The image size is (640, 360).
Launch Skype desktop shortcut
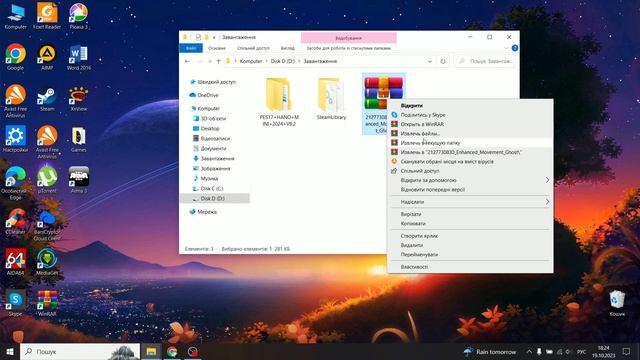click(16, 303)
